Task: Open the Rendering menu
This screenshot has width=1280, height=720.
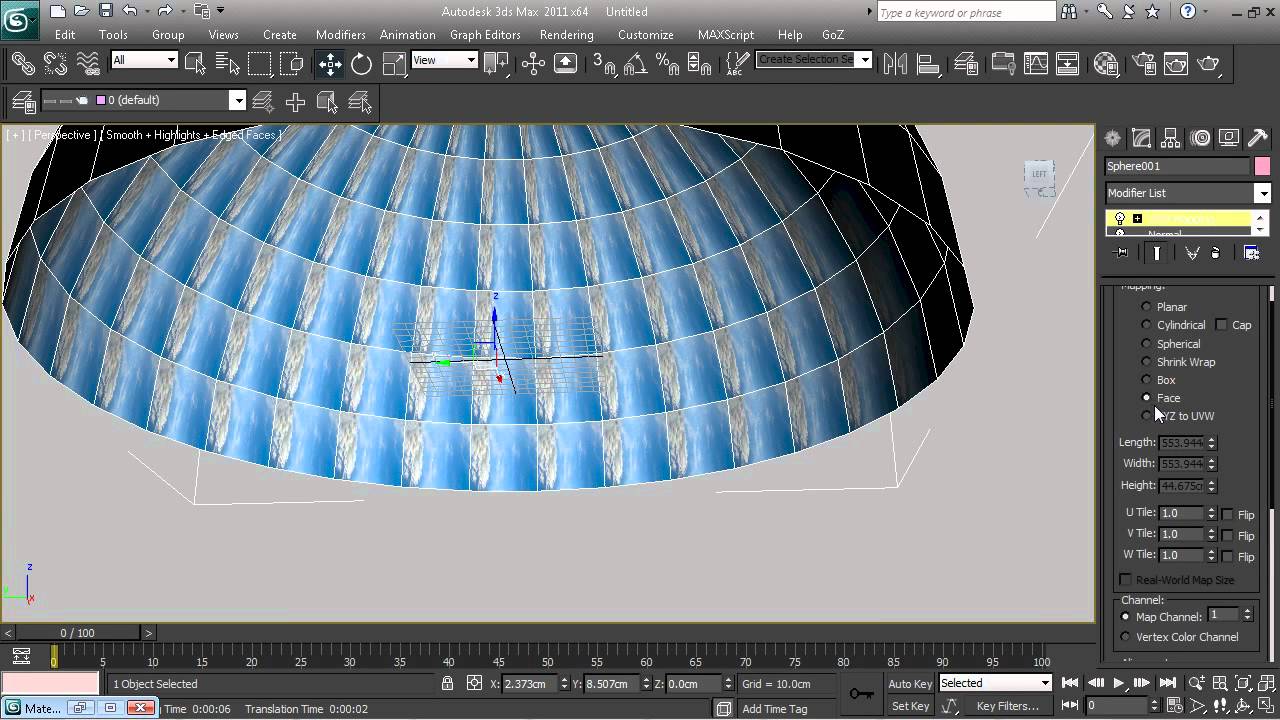Action: 566,34
